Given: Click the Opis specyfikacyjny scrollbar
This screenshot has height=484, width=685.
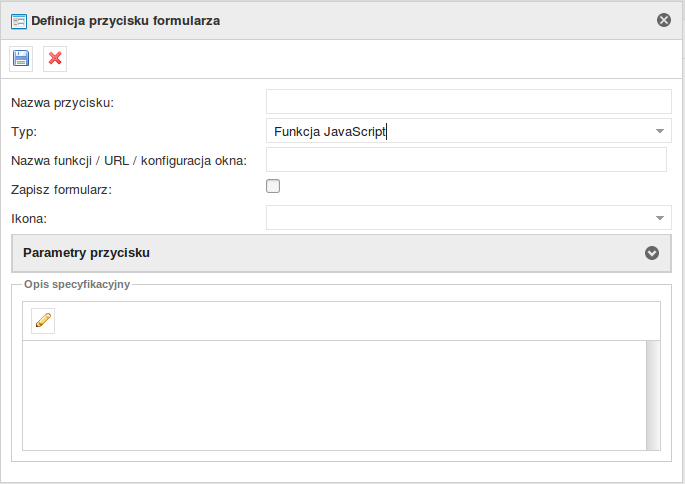Looking at the screenshot, I should (x=653, y=395).
